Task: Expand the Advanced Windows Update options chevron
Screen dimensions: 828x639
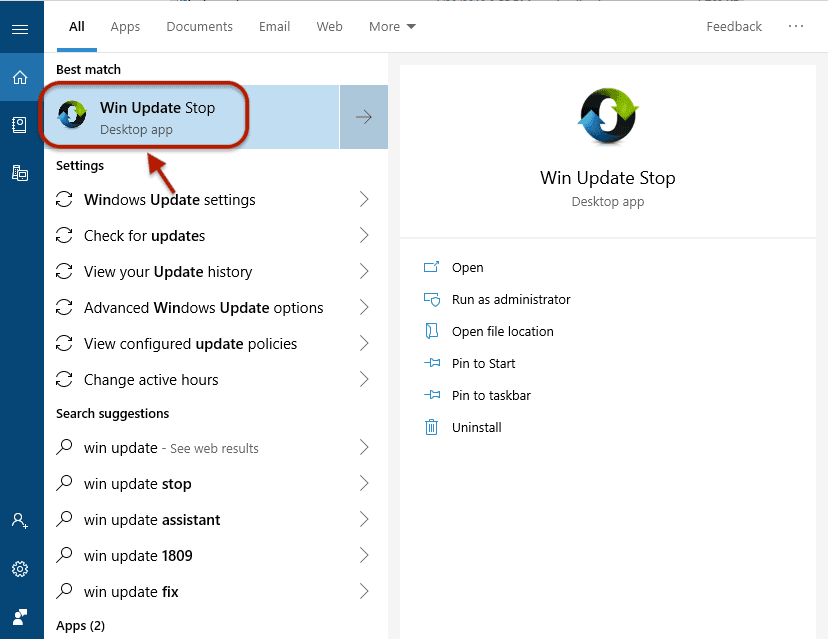Action: pos(364,307)
